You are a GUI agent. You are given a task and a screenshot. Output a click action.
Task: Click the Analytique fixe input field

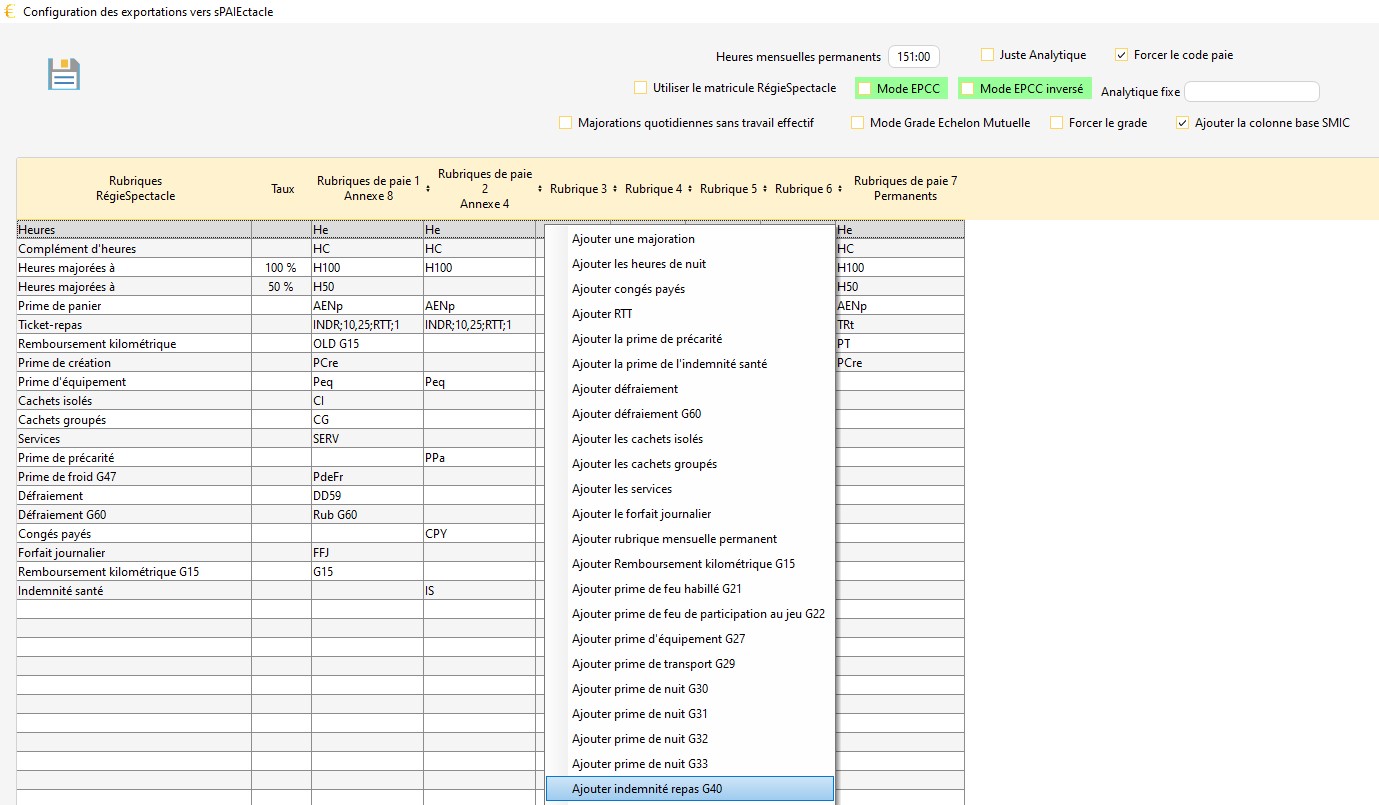(x=1251, y=92)
